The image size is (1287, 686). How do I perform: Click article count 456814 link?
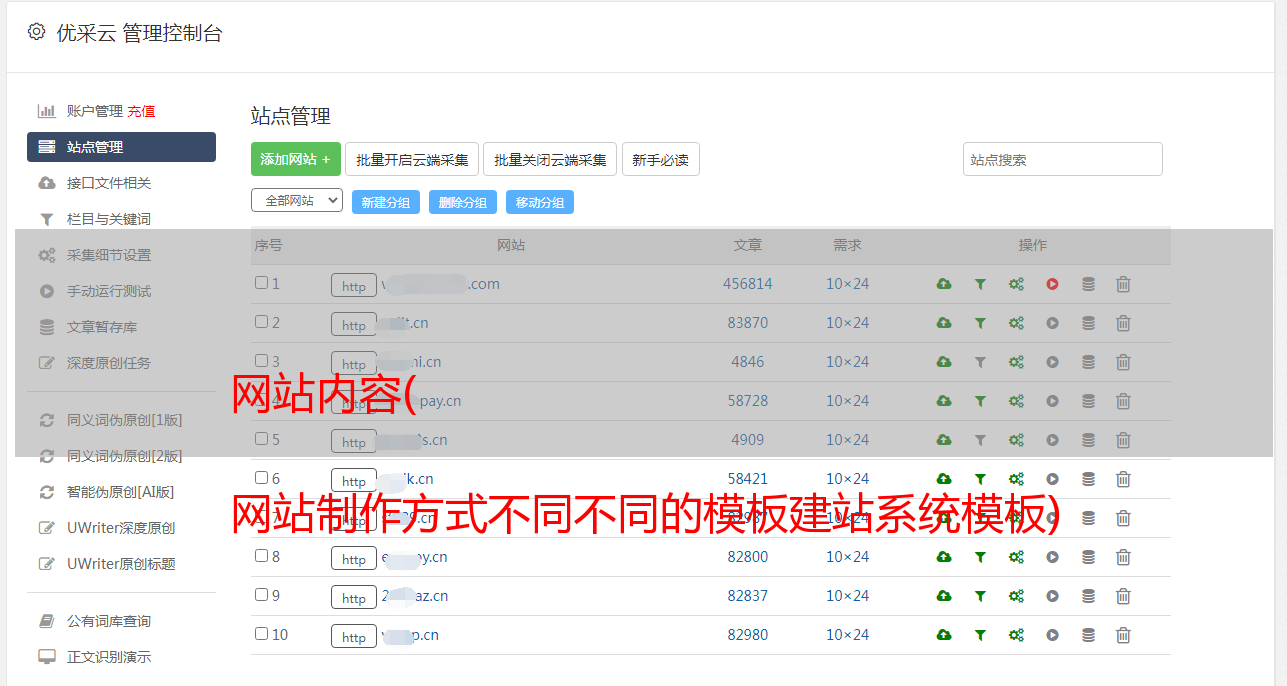[748, 284]
